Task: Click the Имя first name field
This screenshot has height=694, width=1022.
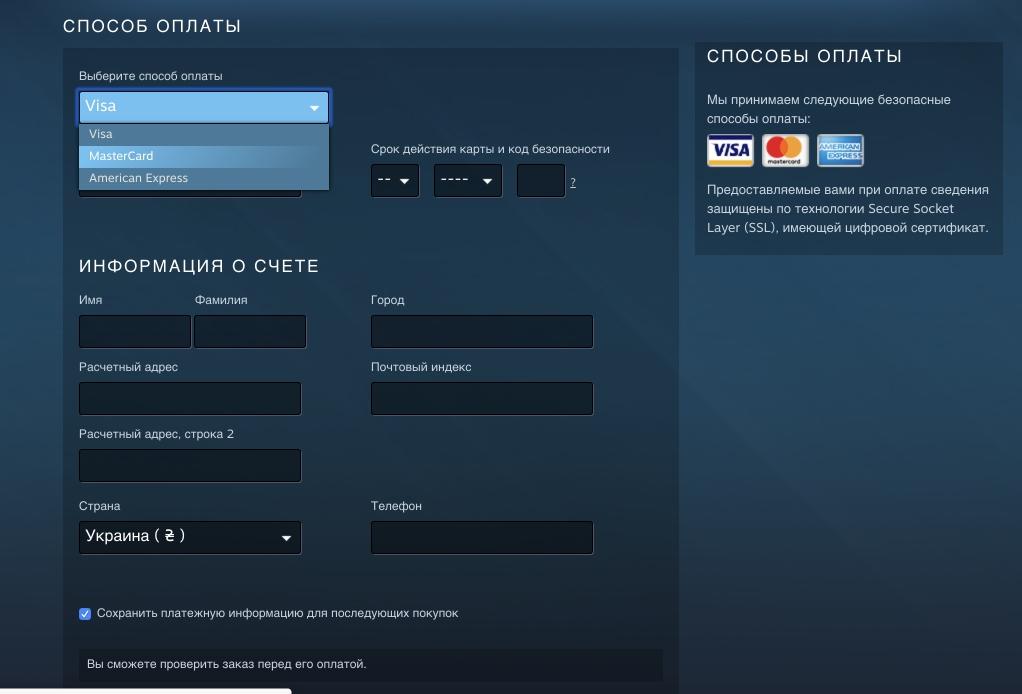Action: [x=135, y=332]
